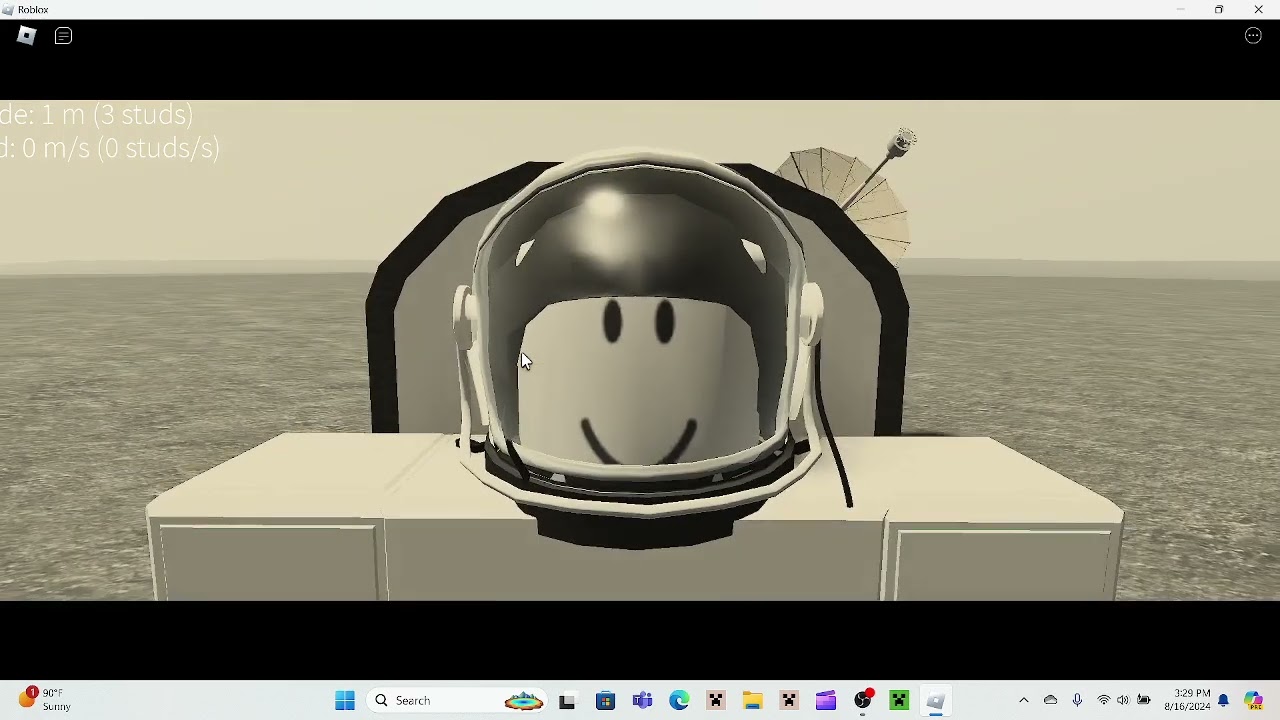Image resolution: width=1280 pixels, height=720 pixels.
Task: Open OBS Studio from the taskbar
Action: 863,701
